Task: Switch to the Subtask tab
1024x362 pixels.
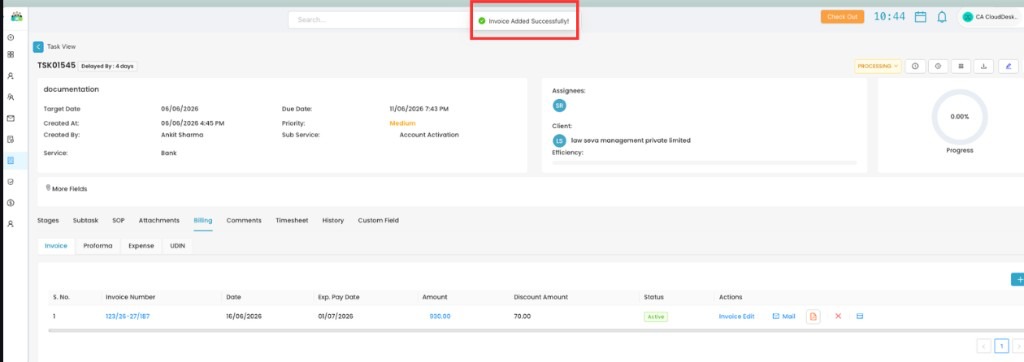Action: [x=86, y=221]
